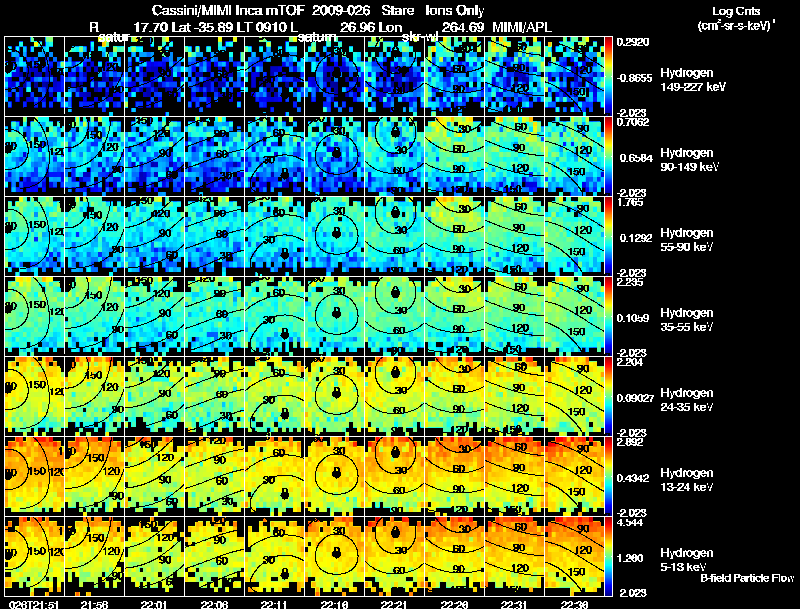This screenshot has width=800, height=609.
Task: Click the Hydrogen 24-35 keV row label
Action: (x=687, y=400)
